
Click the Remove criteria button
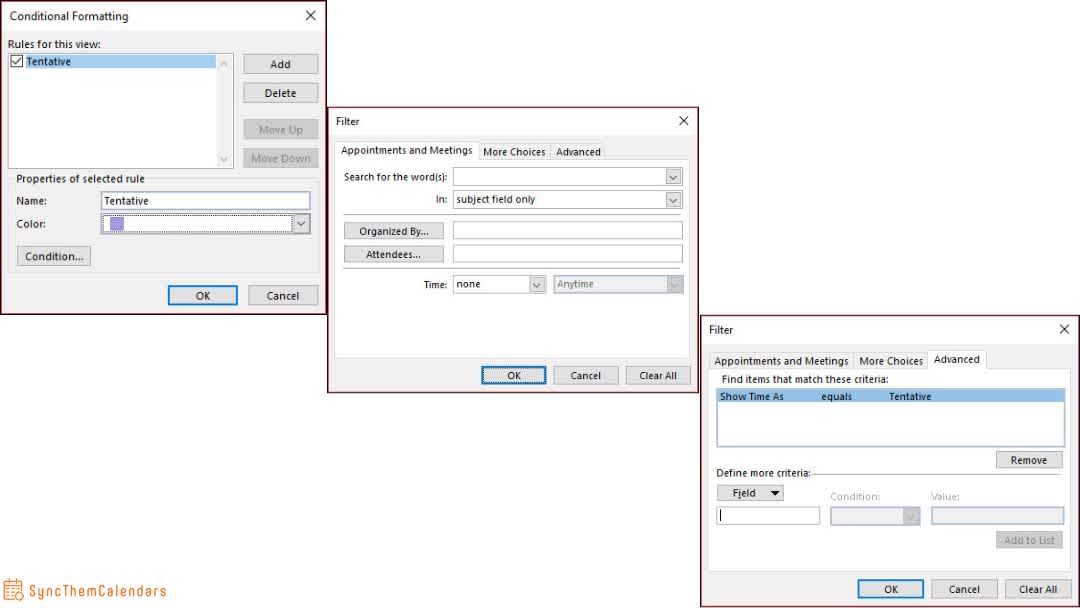(x=1029, y=460)
